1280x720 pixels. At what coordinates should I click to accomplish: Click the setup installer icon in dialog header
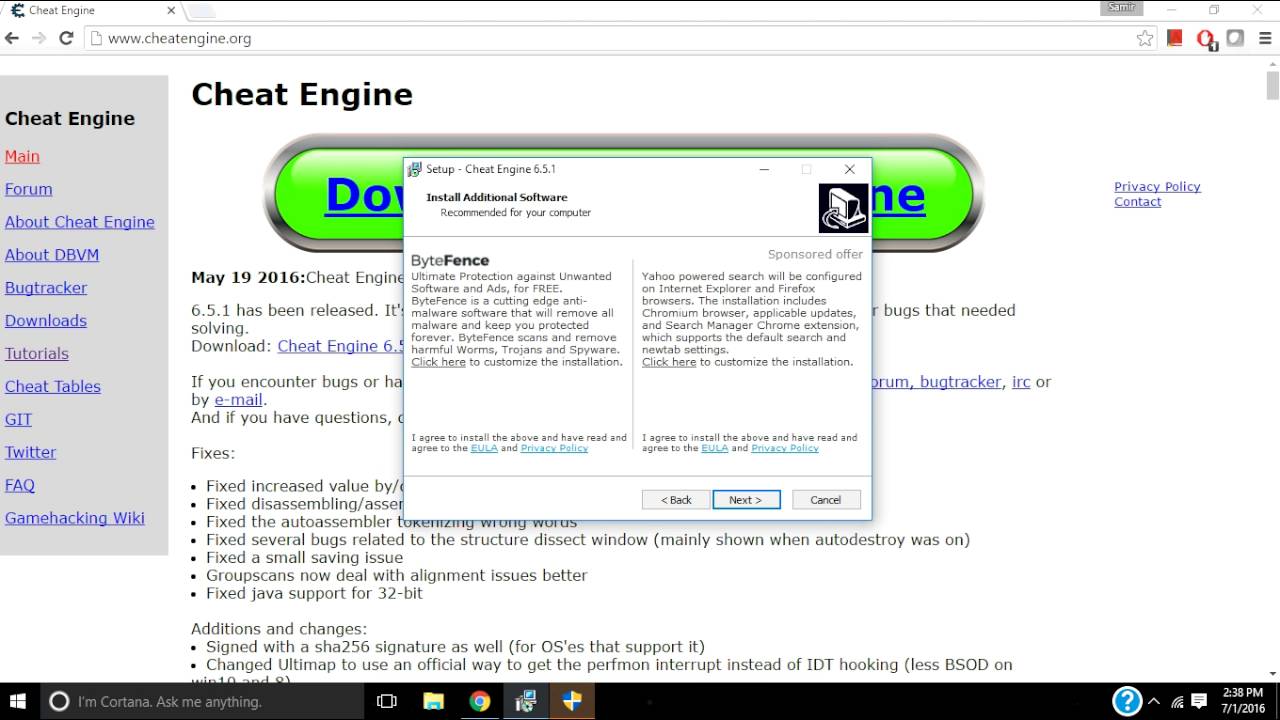click(x=843, y=208)
